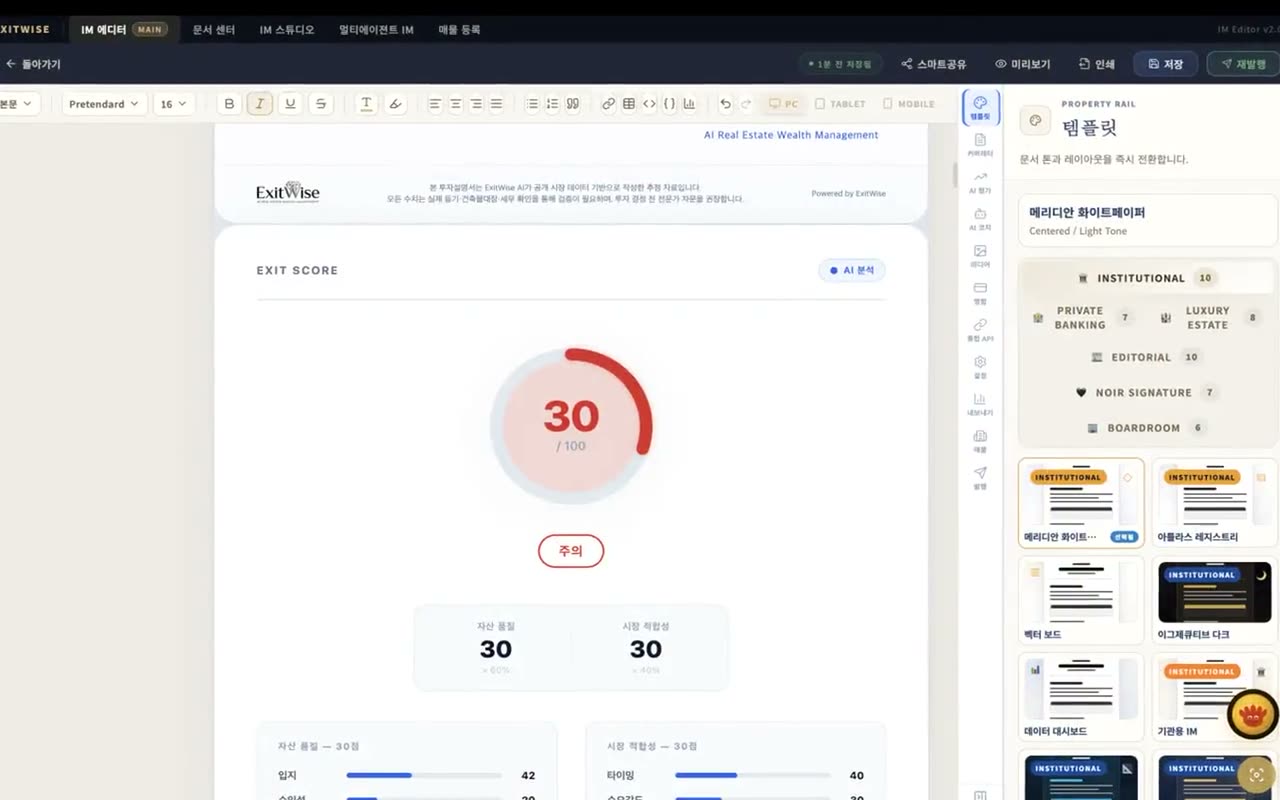The height and width of the screenshot is (800, 1280).
Task: Open the font size 16 dropdown
Action: [174, 104]
